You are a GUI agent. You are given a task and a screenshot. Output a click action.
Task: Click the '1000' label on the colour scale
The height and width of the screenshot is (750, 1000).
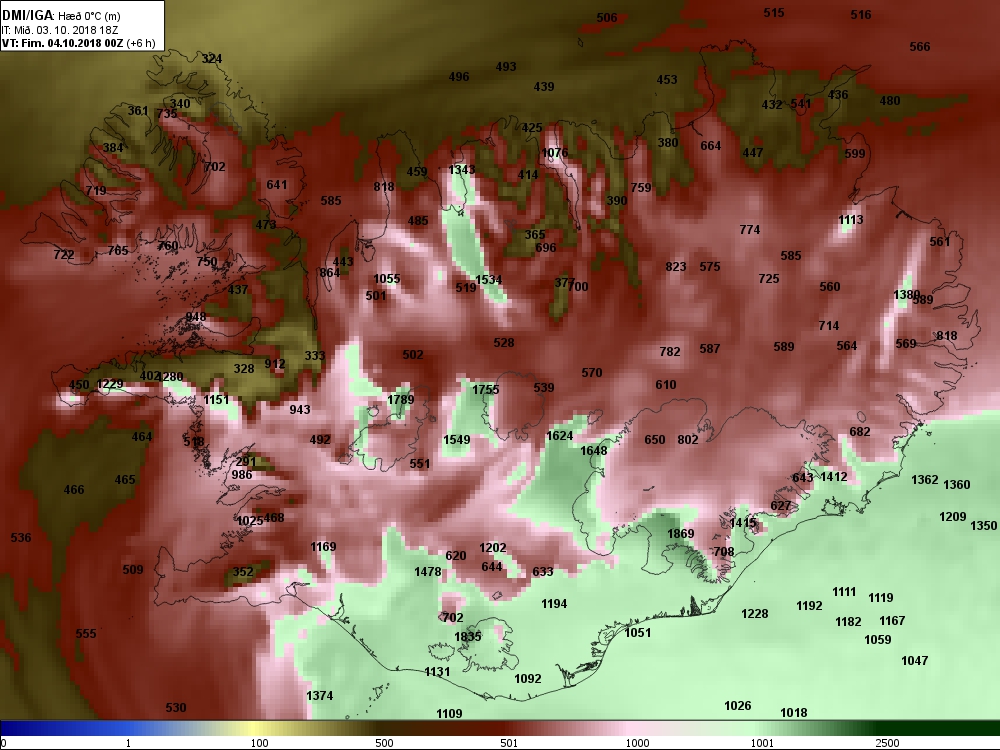637,743
